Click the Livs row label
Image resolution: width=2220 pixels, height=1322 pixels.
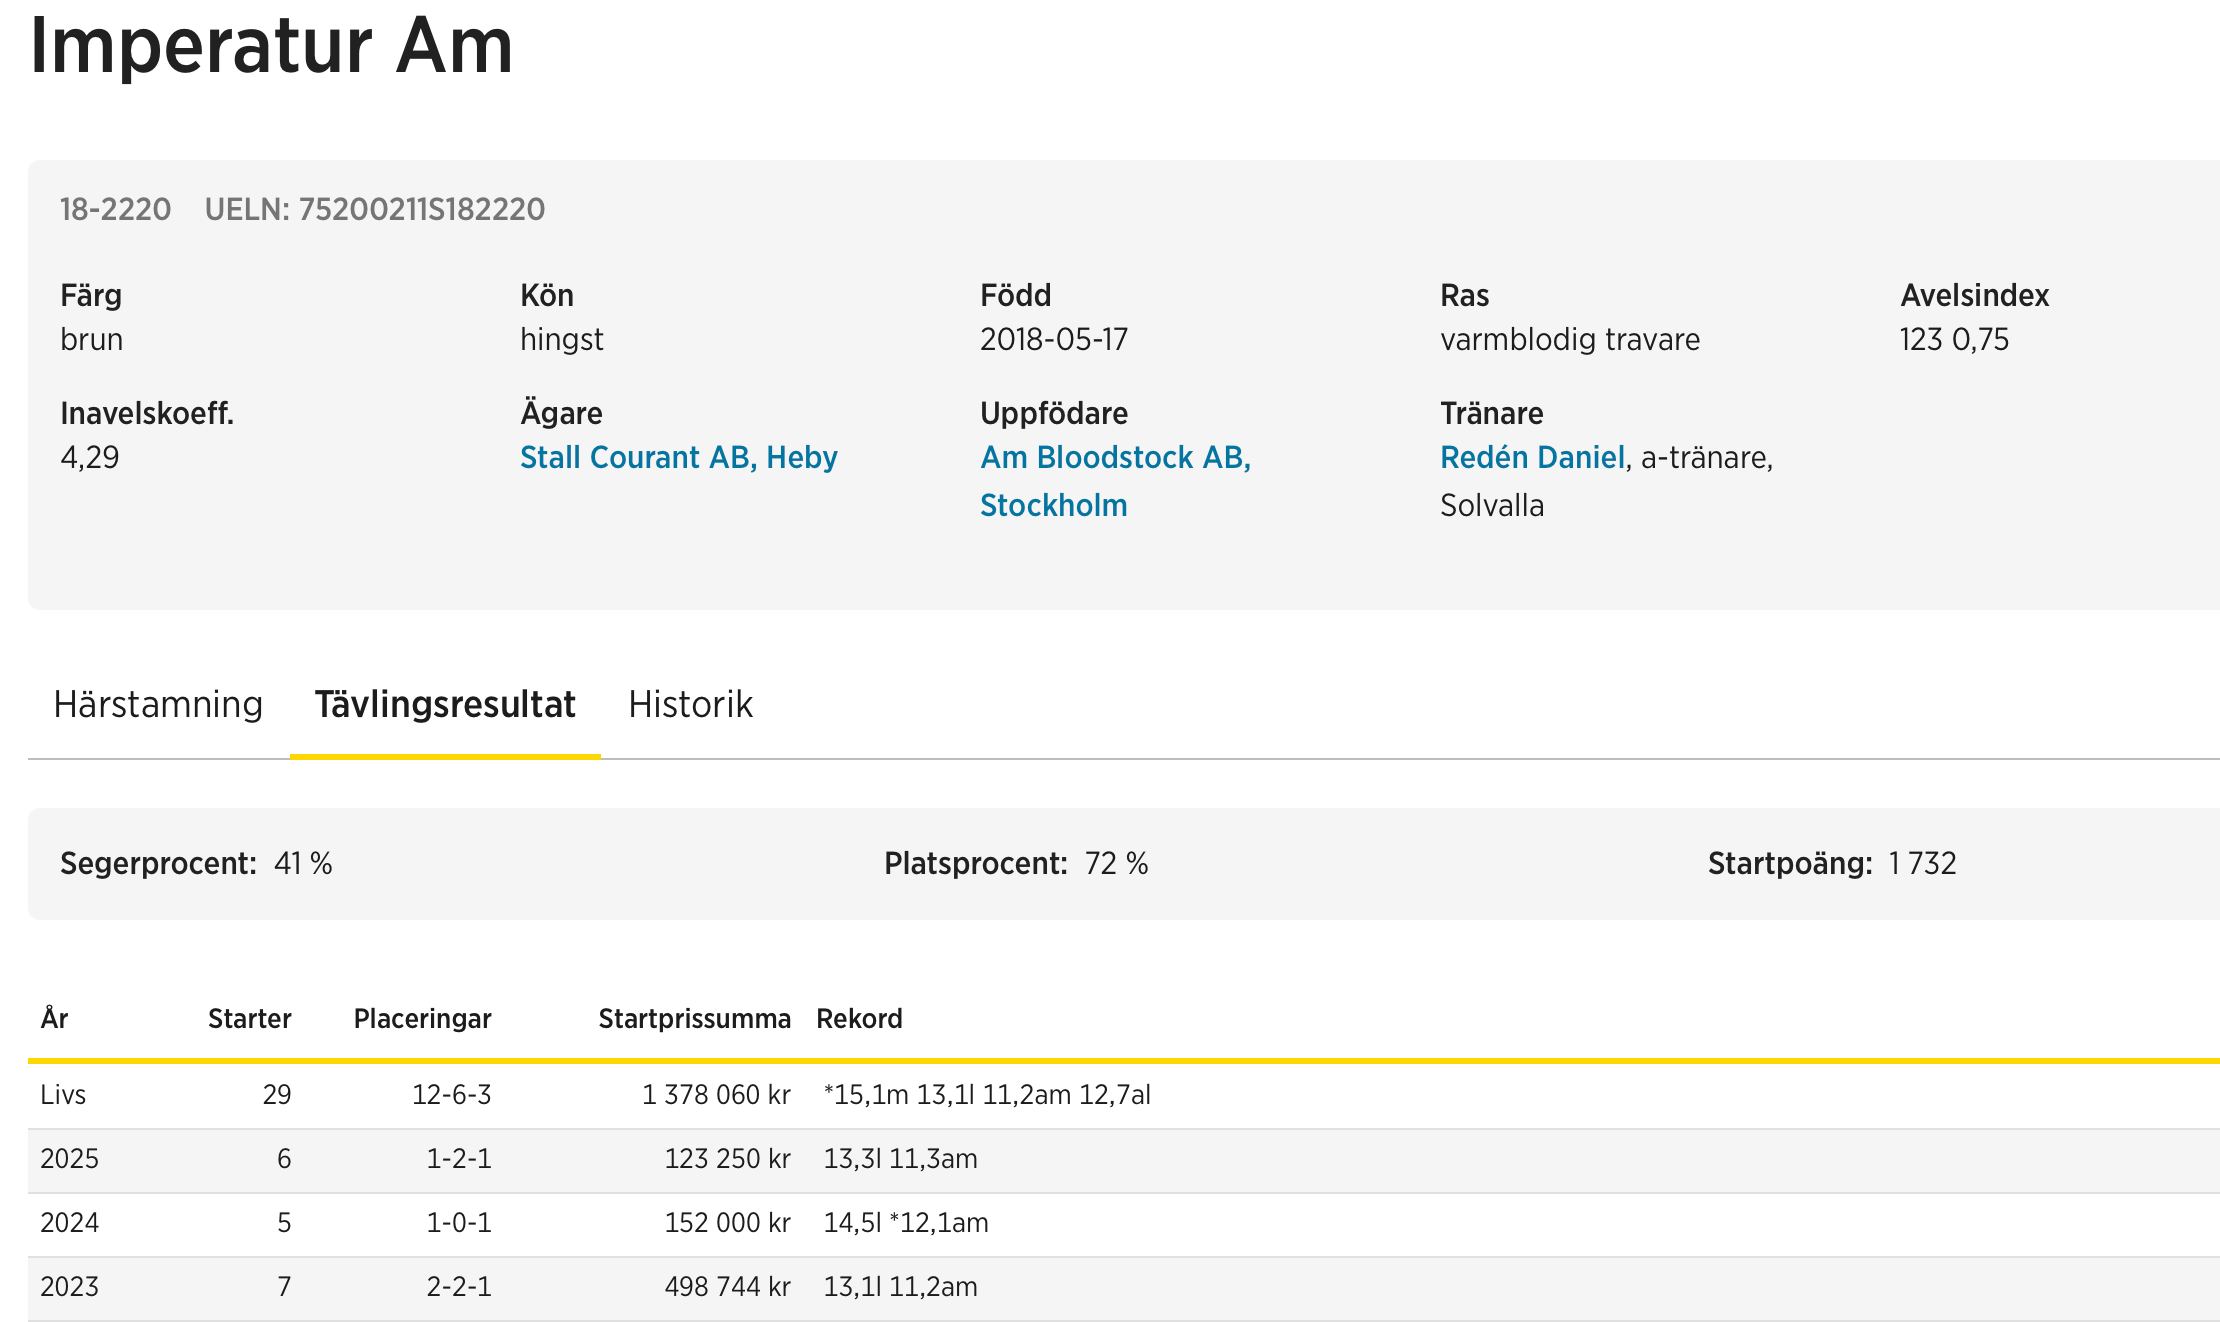click(63, 1095)
